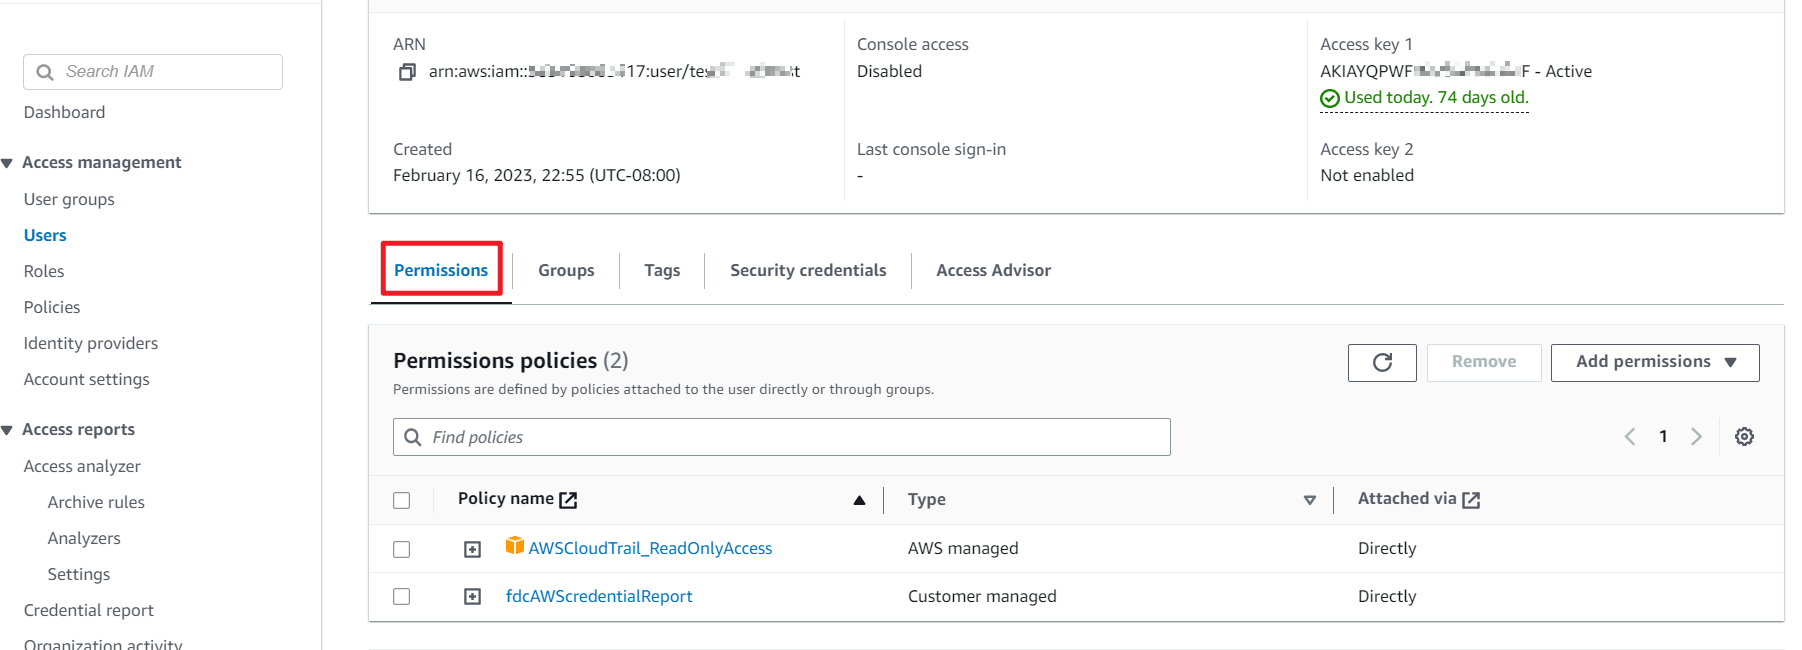Screen dimensions: 1802x650
Task: Open Roles in the IAM sidebar
Action: click(44, 271)
